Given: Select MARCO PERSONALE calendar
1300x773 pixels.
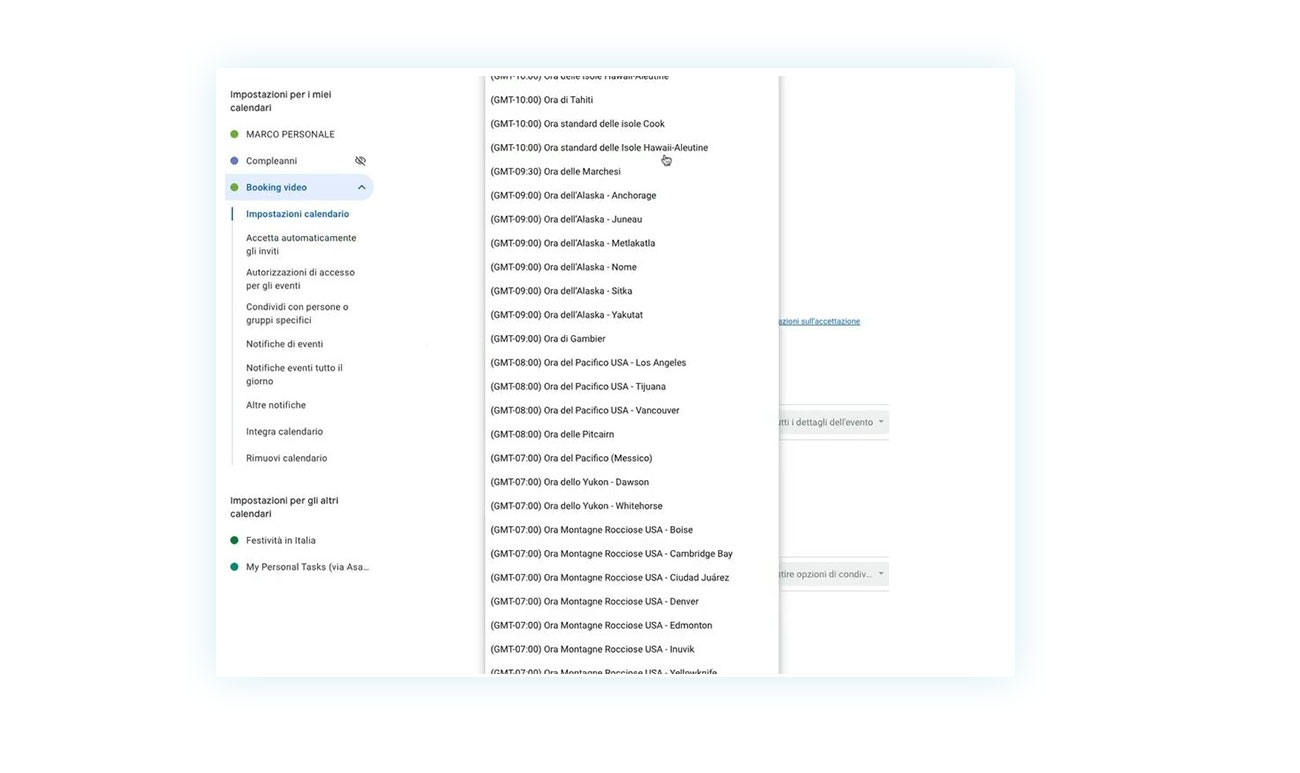Looking at the screenshot, I should click(x=290, y=134).
